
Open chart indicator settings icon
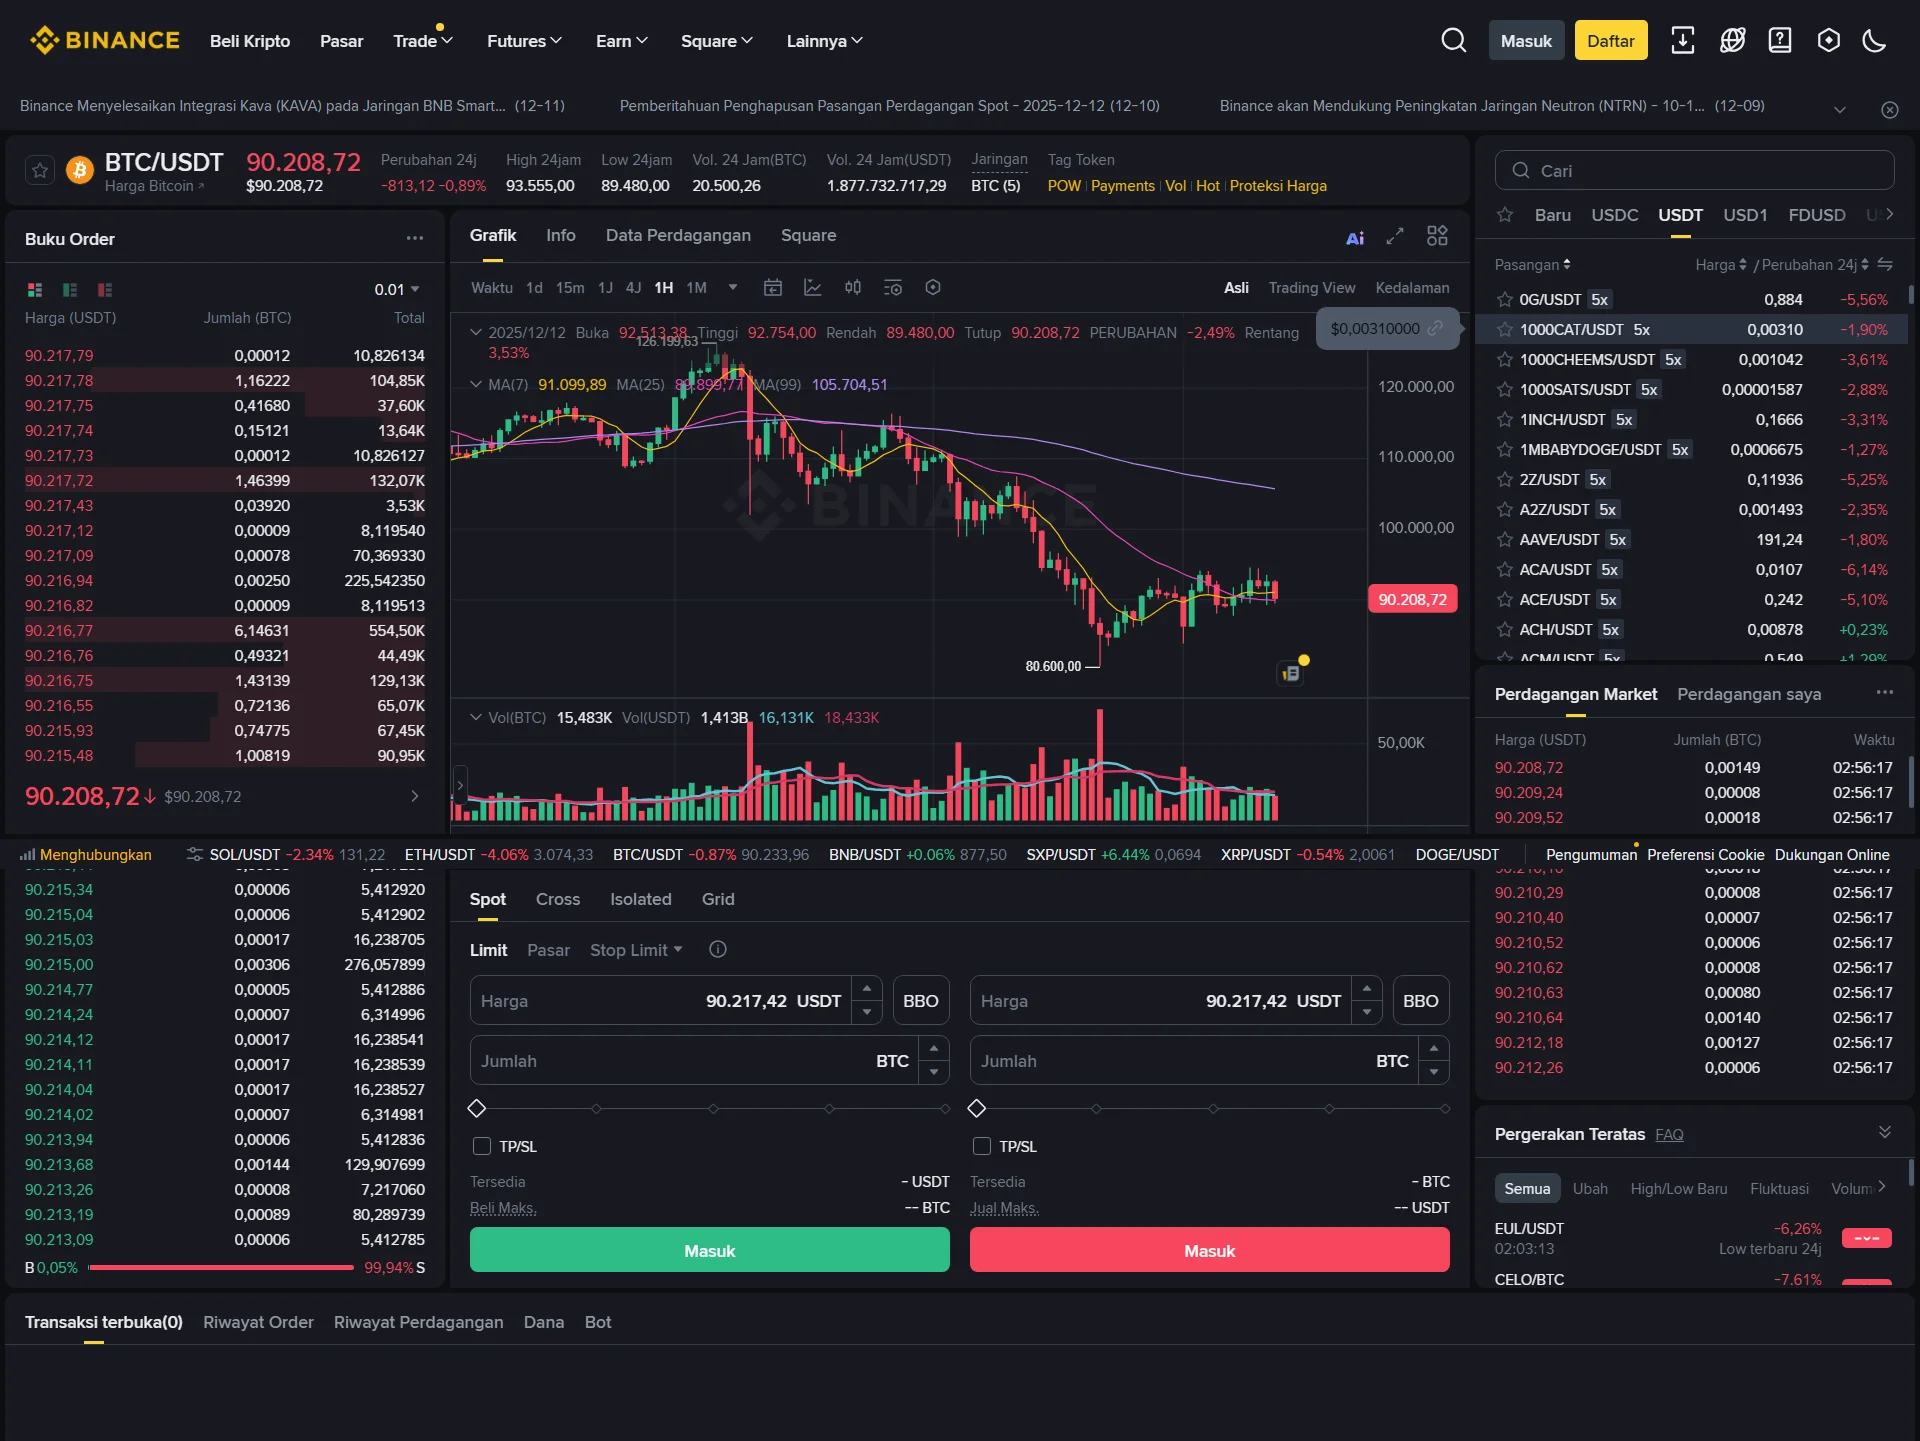click(893, 288)
